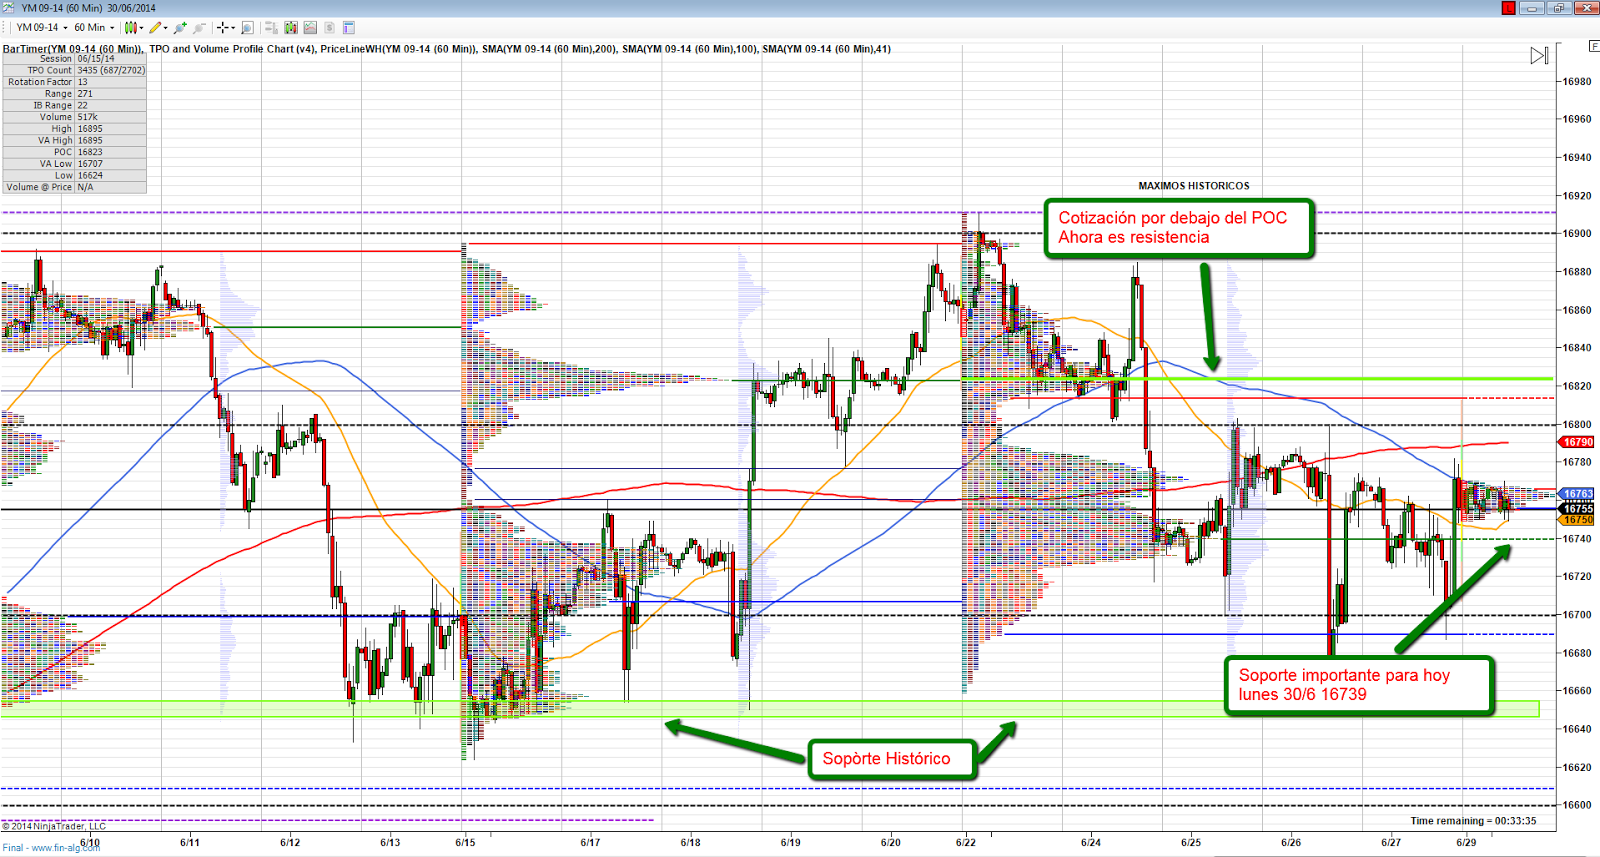Open the YM 09-14 instrument selector dropdown
This screenshot has height=857, width=1600.
(x=42, y=28)
